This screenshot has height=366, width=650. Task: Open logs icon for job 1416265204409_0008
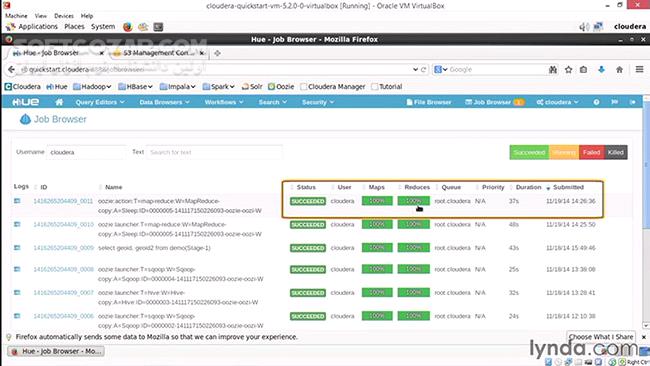[17, 269]
